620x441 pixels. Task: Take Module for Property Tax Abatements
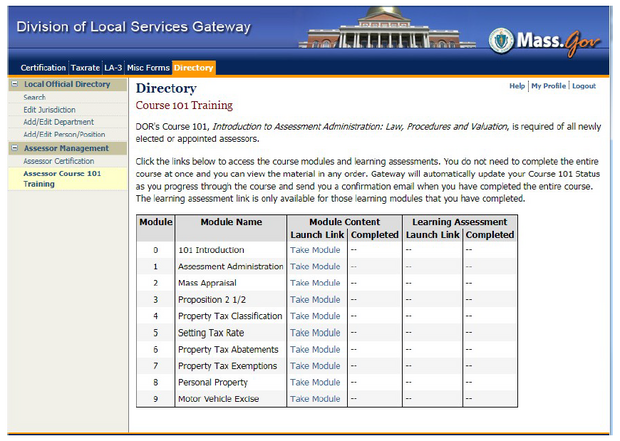315,350
